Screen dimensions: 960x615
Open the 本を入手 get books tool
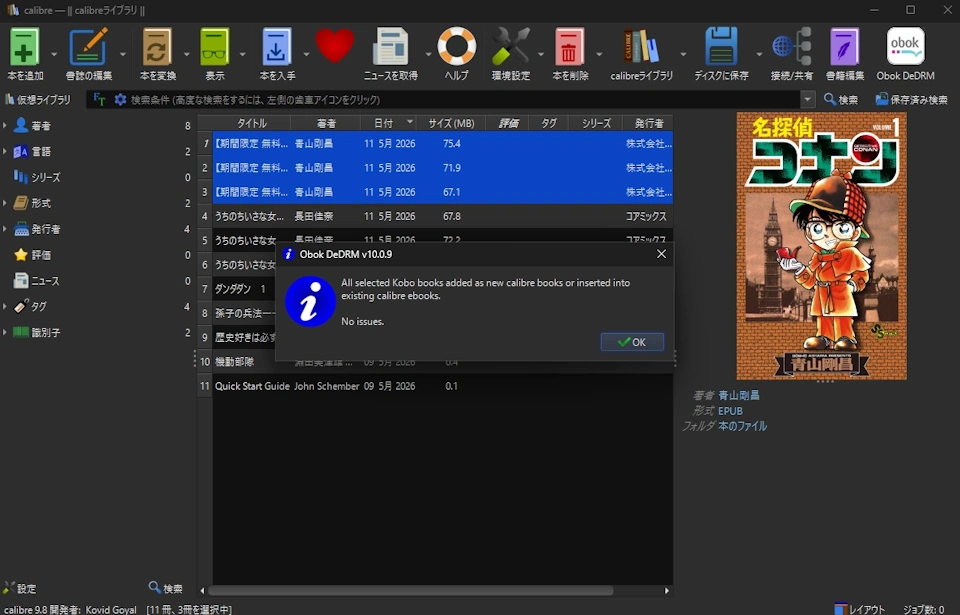point(277,47)
